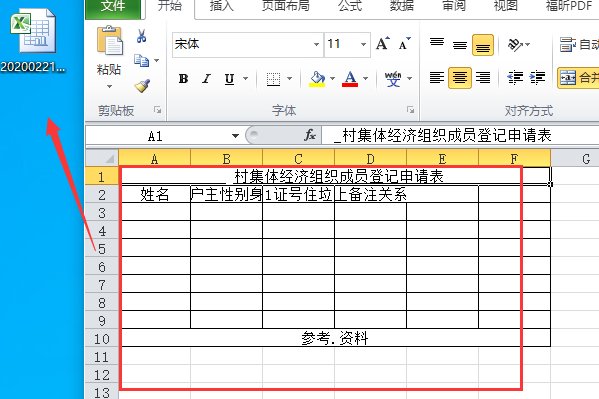The image size is (599, 399).
Task: Apply yellow fill color bucket
Action: point(317,79)
